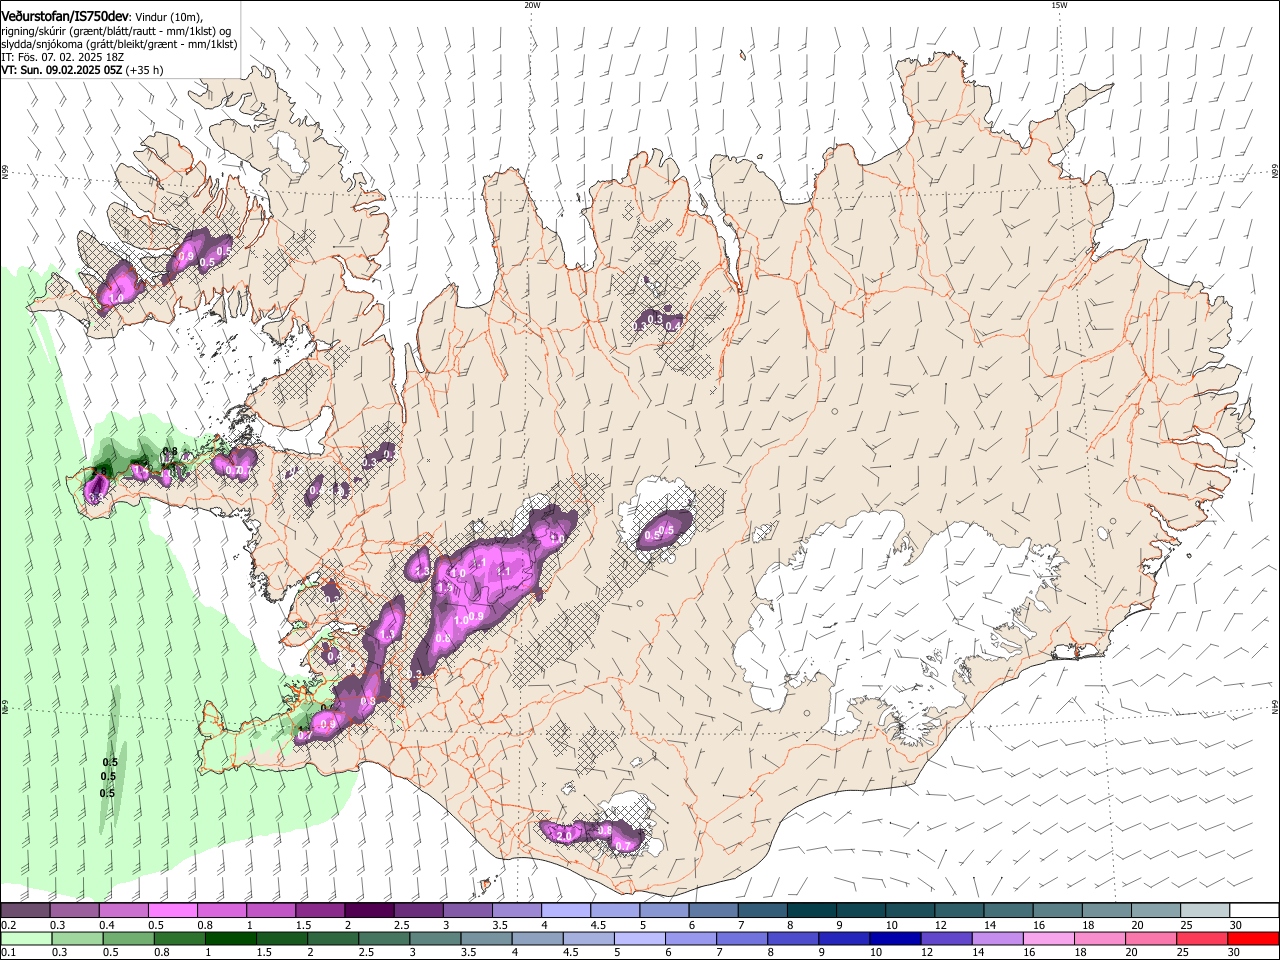Image resolution: width=1280 pixels, height=960 pixels.
Task: Pick the white 30 swatch on the snow scale
Action: coord(1255,911)
